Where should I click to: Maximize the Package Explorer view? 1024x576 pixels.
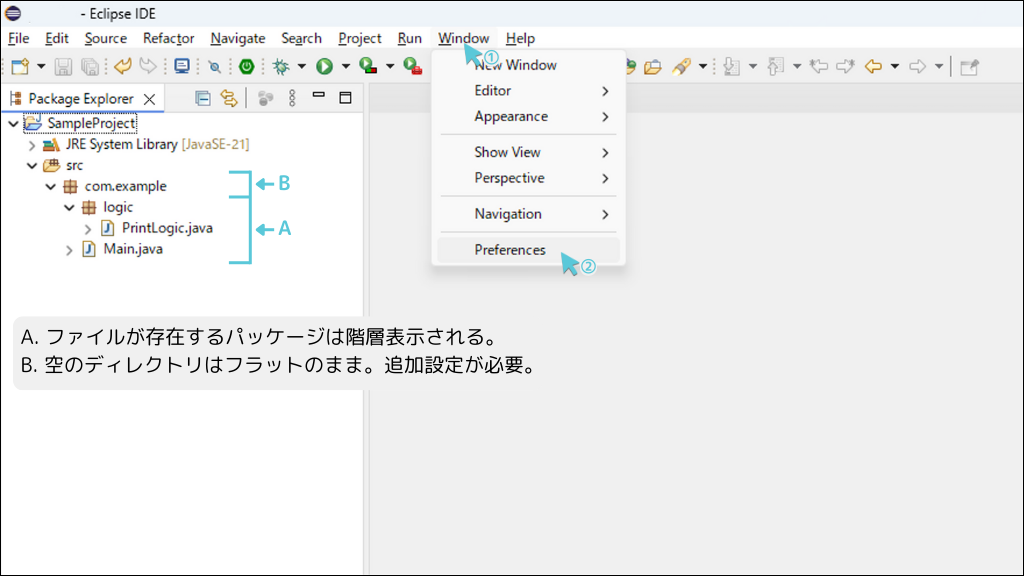pos(345,98)
